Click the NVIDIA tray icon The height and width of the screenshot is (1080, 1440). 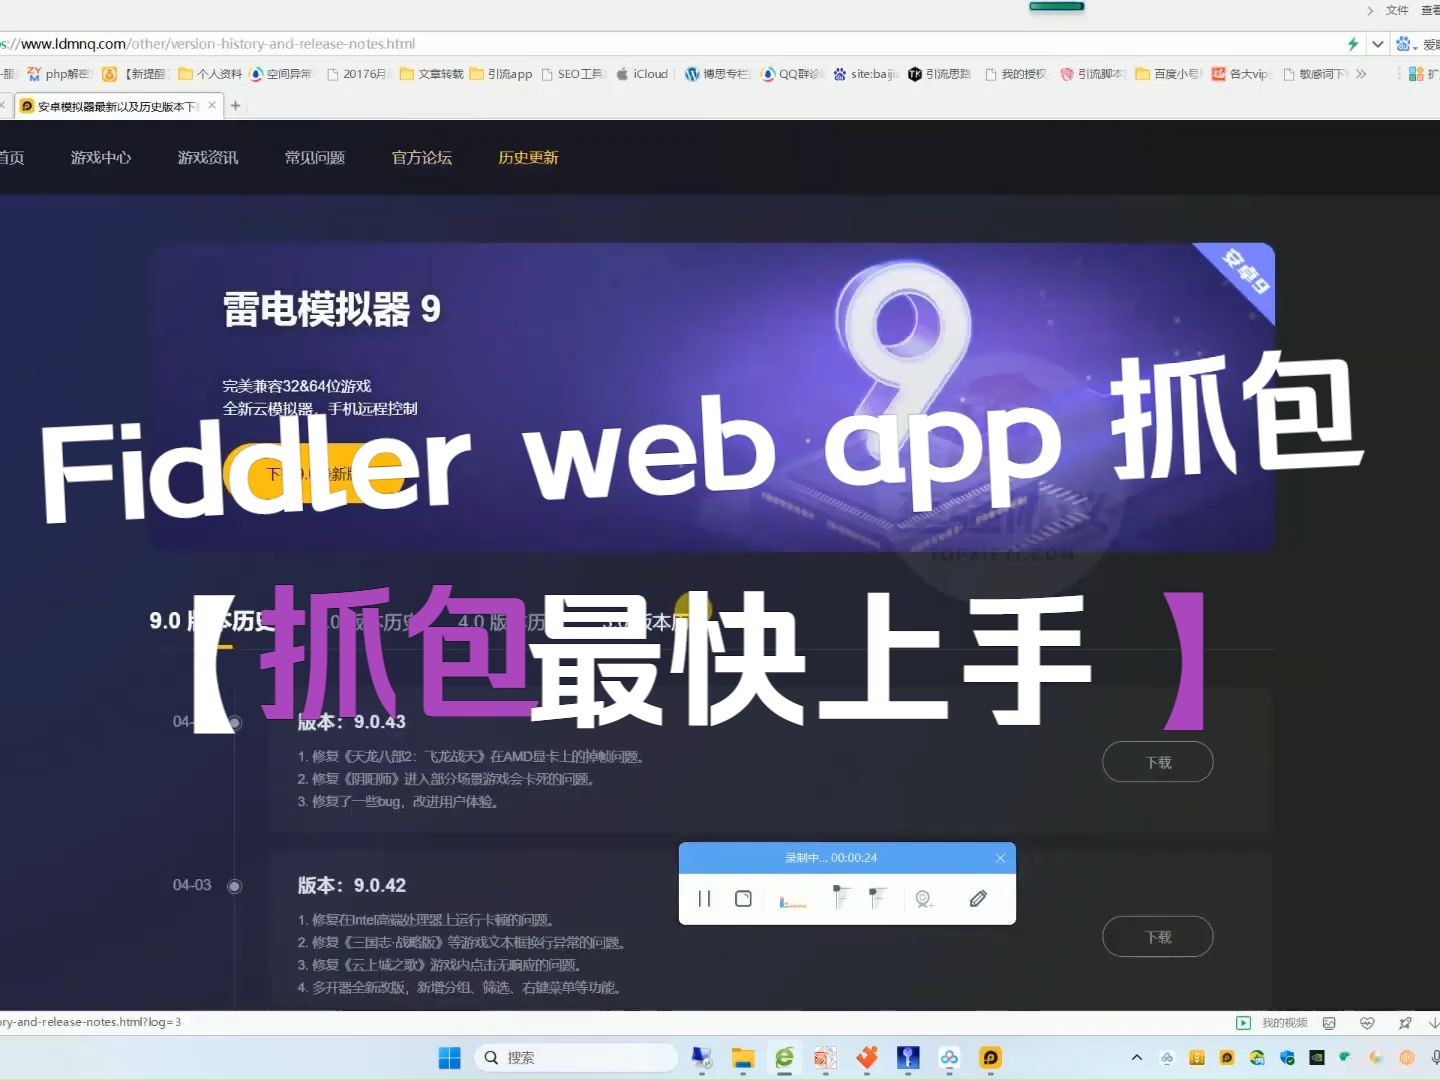point(1317,1058)
